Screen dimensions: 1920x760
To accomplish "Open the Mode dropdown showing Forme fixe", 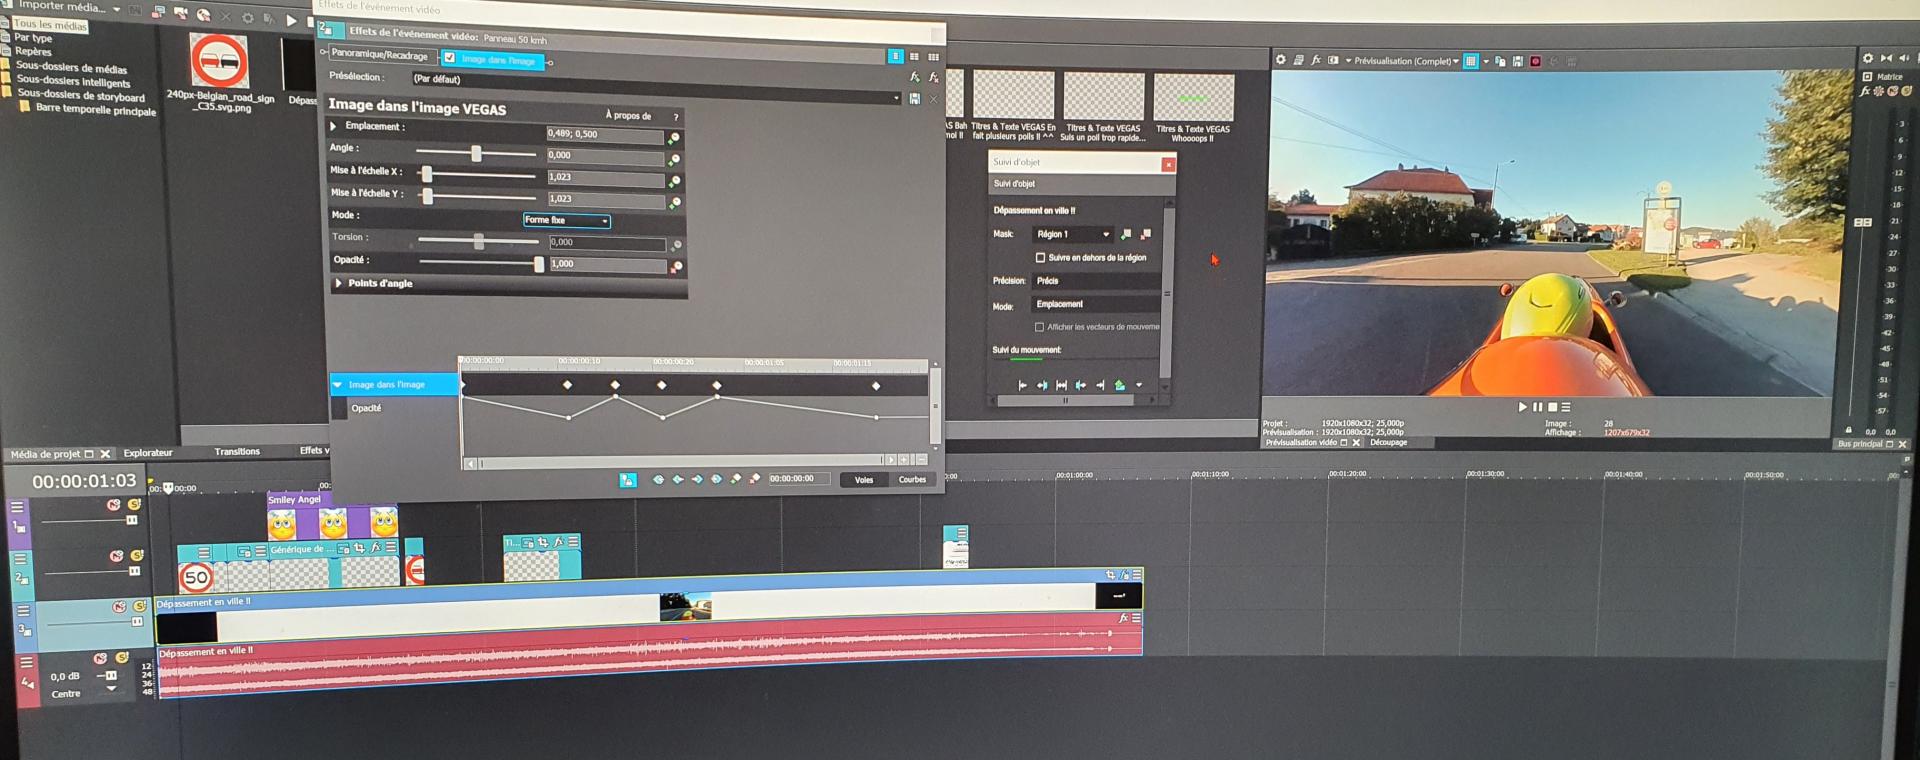I will 566,220.
